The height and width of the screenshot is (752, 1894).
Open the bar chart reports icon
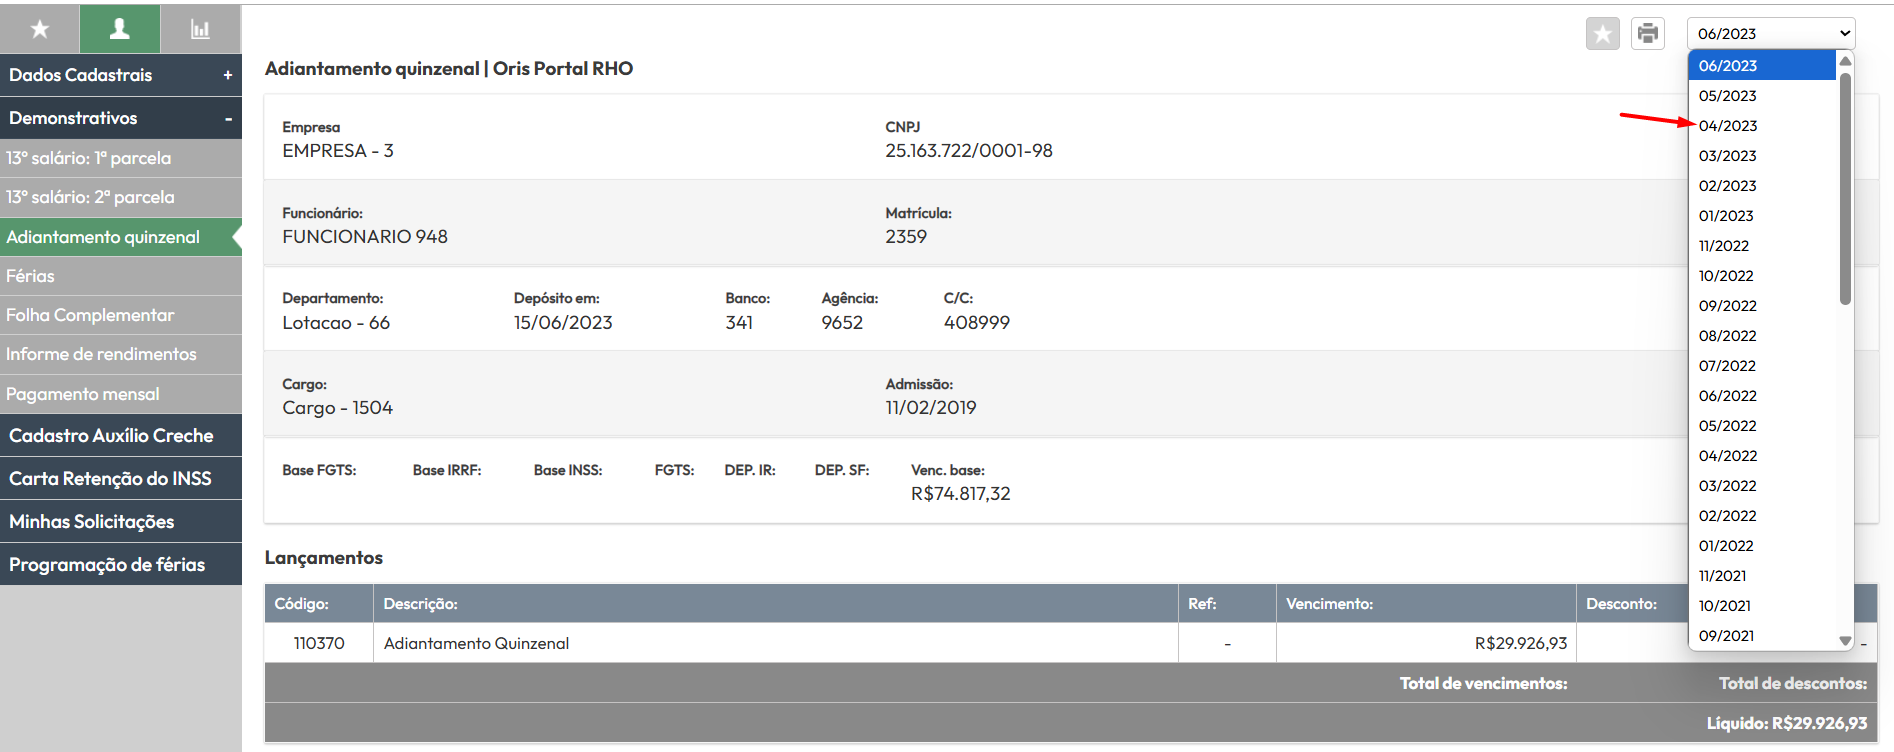200,29
